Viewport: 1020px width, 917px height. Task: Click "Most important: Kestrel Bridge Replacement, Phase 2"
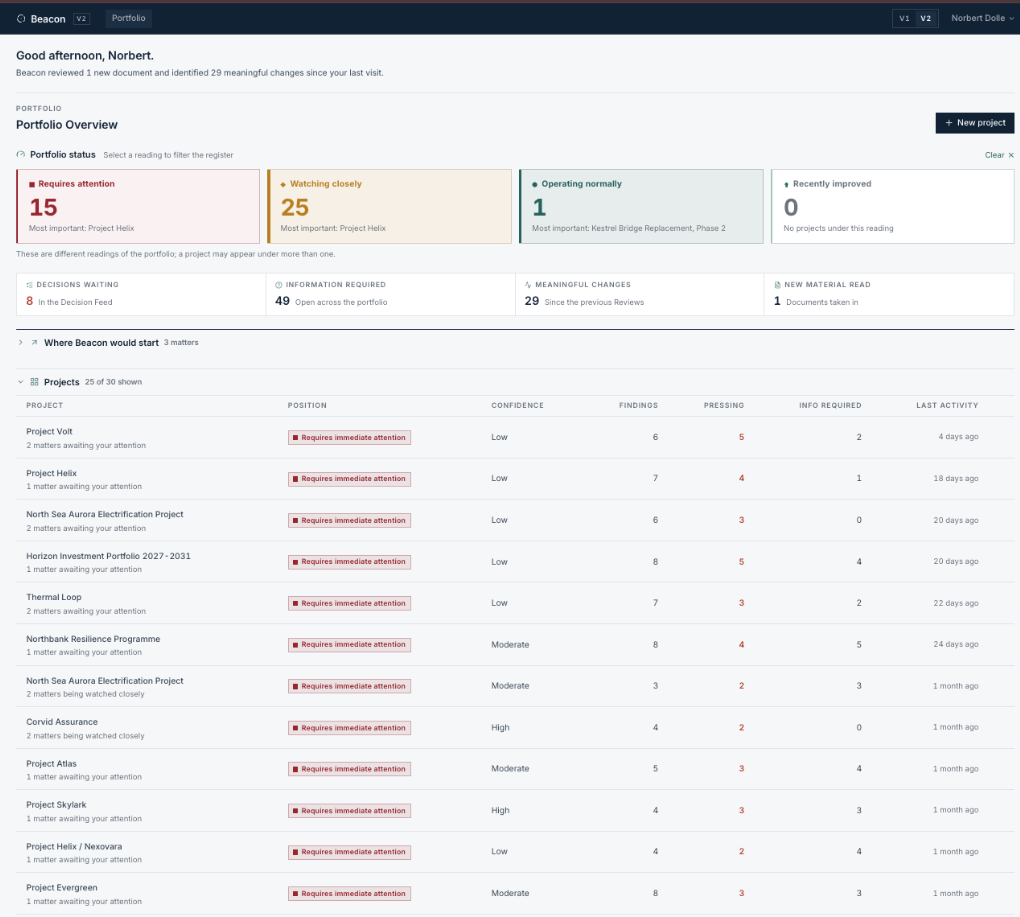(628, 228)
